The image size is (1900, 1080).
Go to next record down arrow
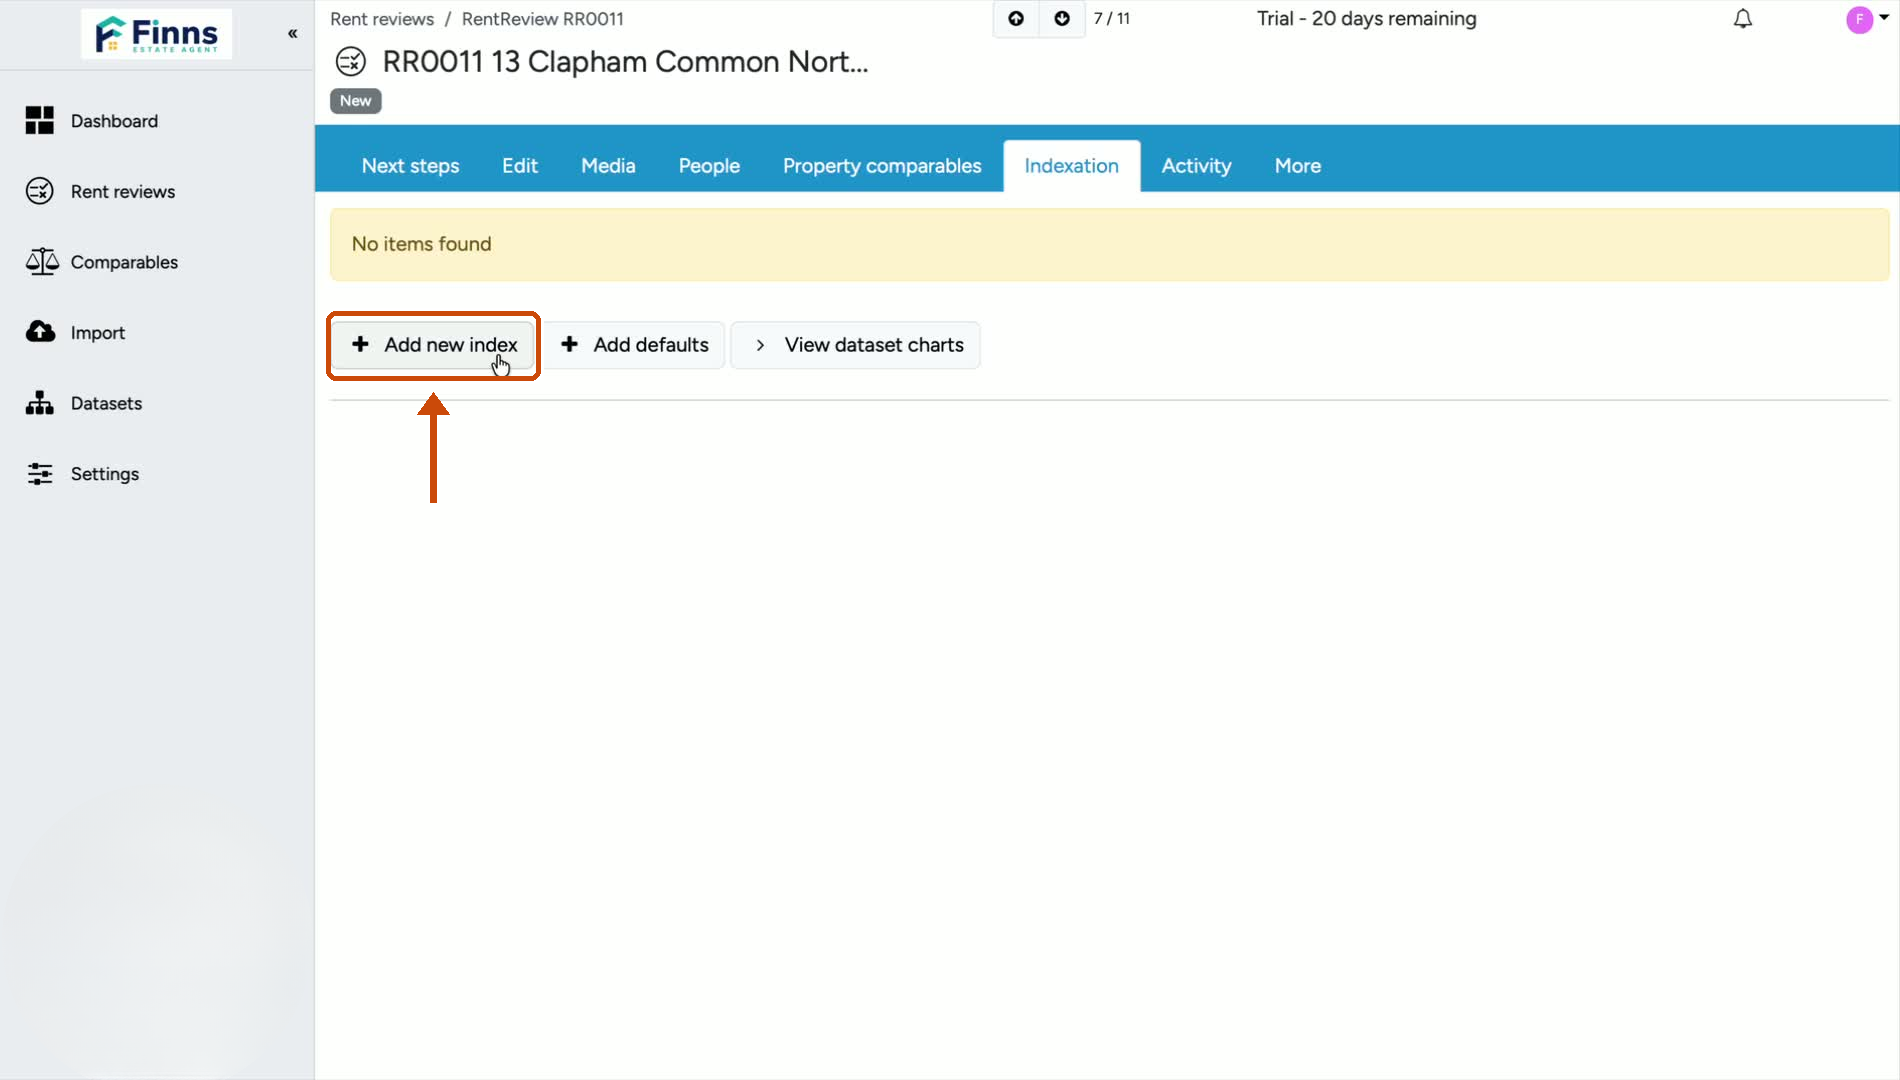pos(1062,19)
